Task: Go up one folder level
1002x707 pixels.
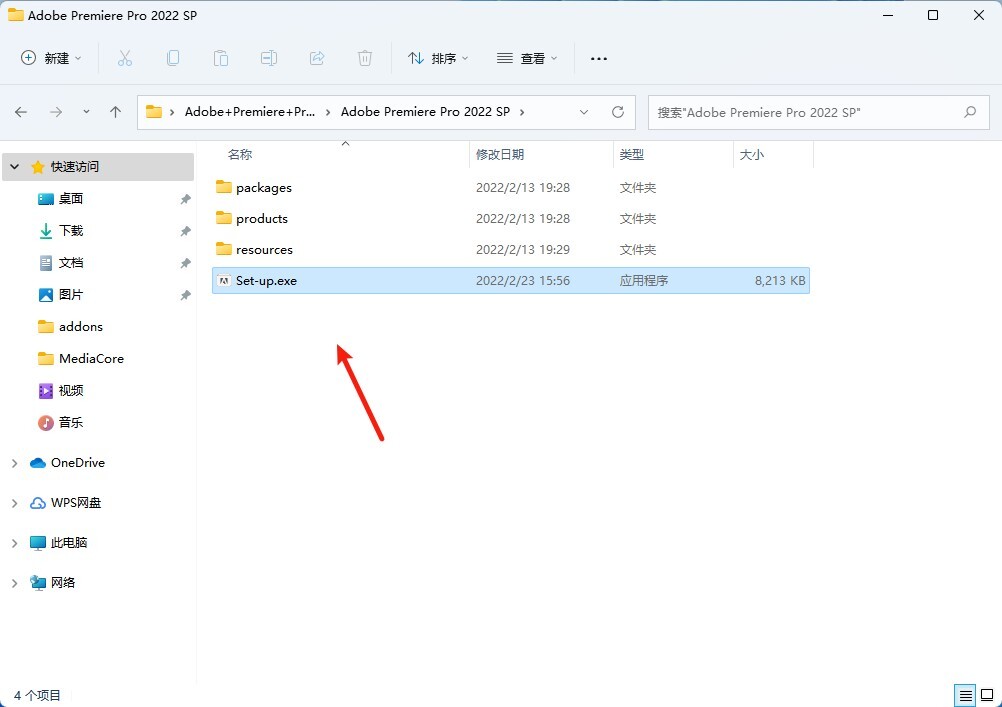Action: click(115, 112)
